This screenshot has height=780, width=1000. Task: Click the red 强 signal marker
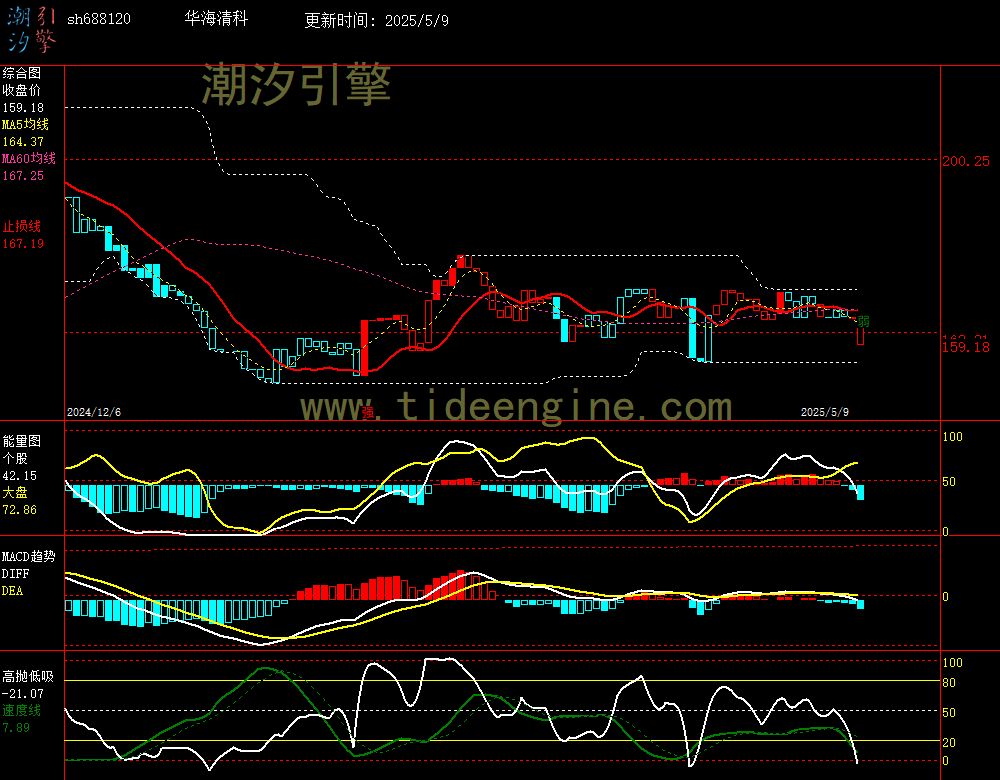367,413
